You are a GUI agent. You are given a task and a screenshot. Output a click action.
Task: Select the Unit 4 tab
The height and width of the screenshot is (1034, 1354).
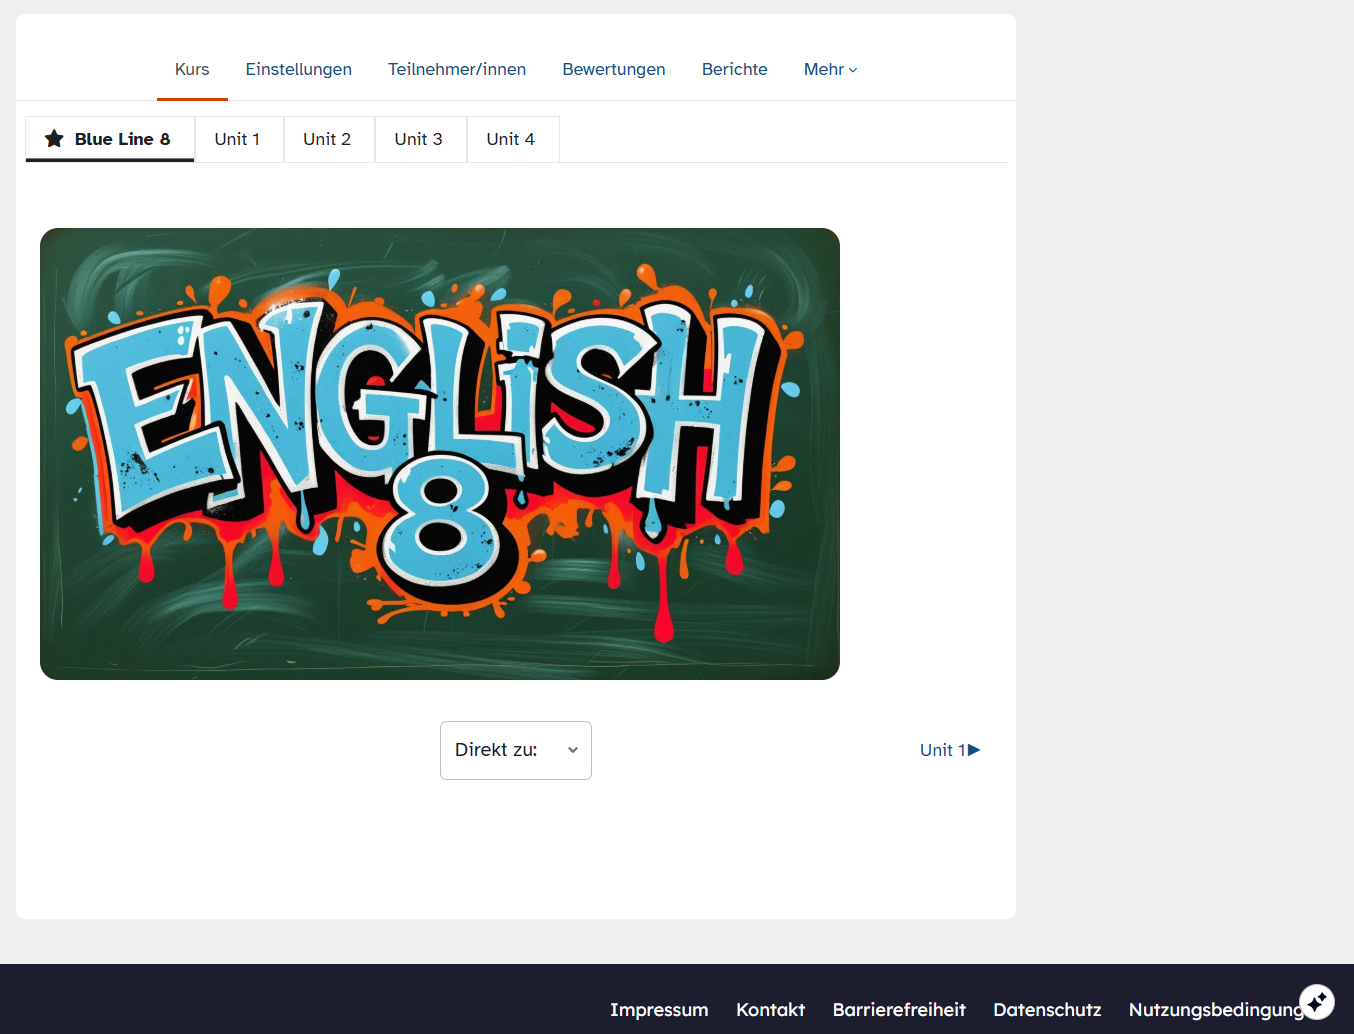pyautogui.click(x=510, y=139)
